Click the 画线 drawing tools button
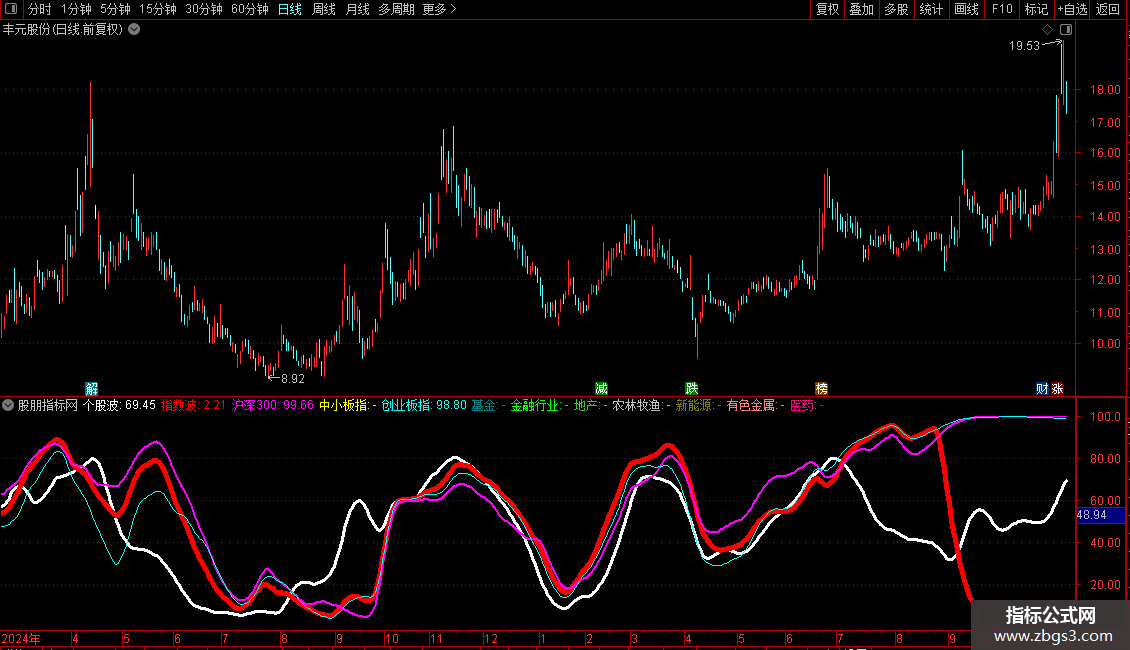Screen dimensions: 1130x650 [966, 9]
